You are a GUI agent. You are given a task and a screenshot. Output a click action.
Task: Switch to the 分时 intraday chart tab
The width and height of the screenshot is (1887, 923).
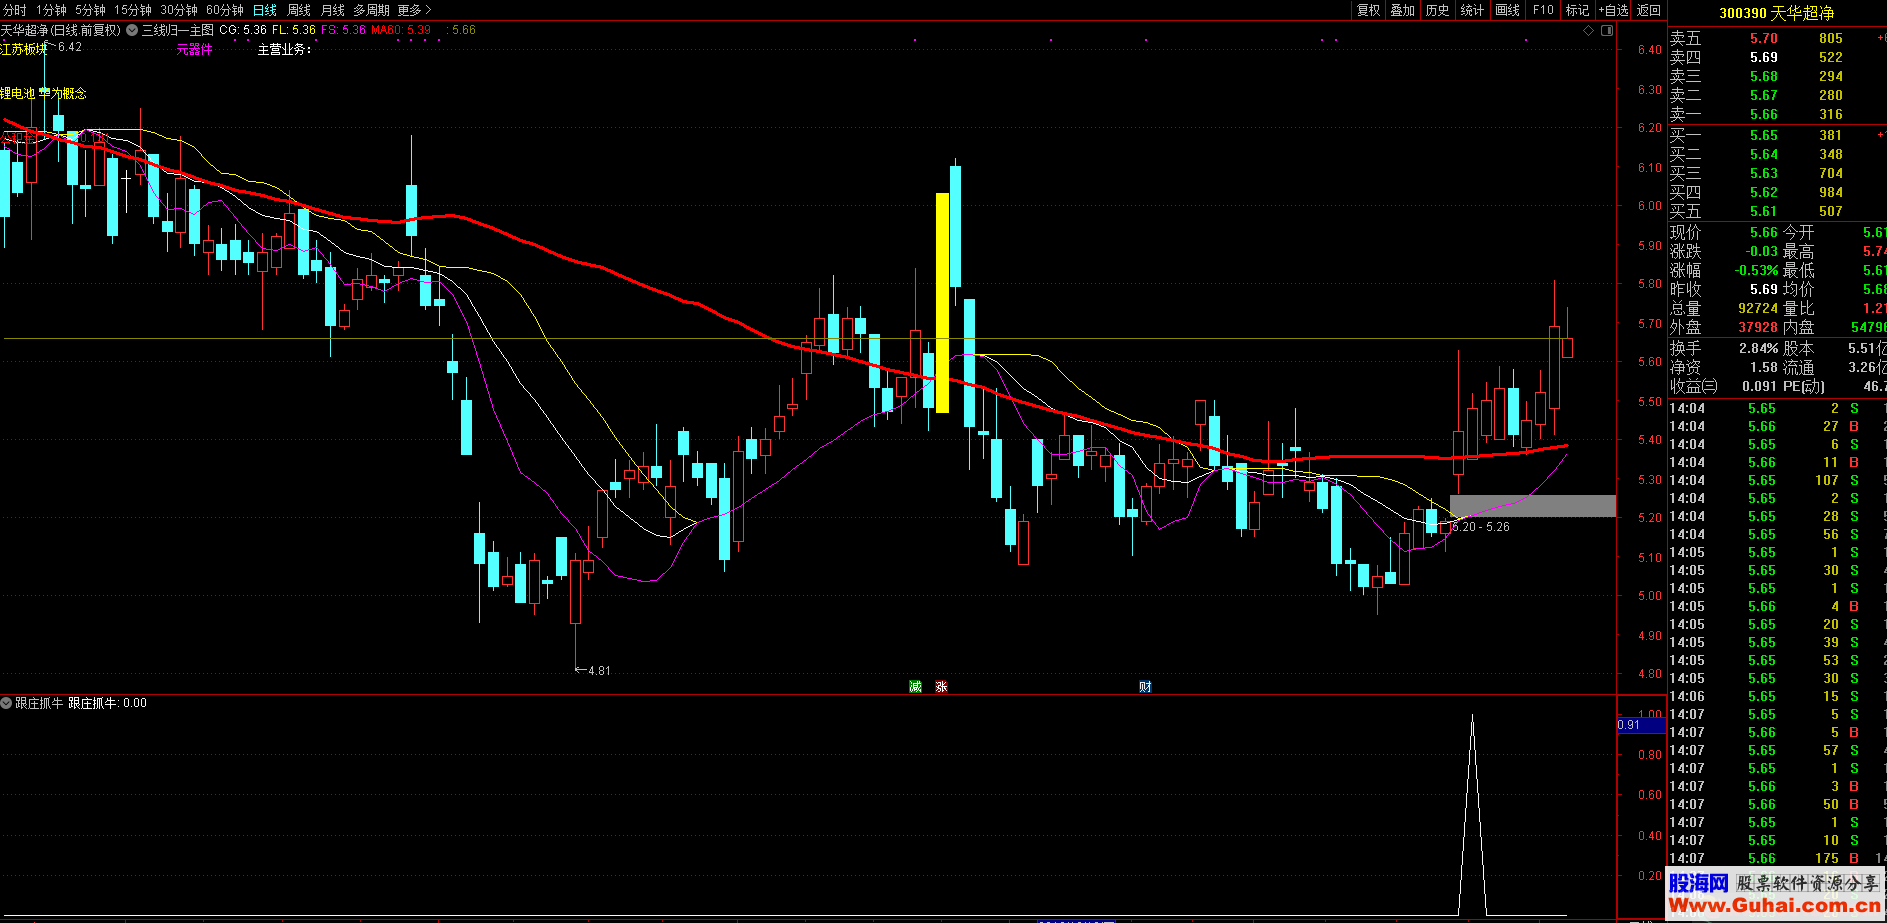(15, 10)
